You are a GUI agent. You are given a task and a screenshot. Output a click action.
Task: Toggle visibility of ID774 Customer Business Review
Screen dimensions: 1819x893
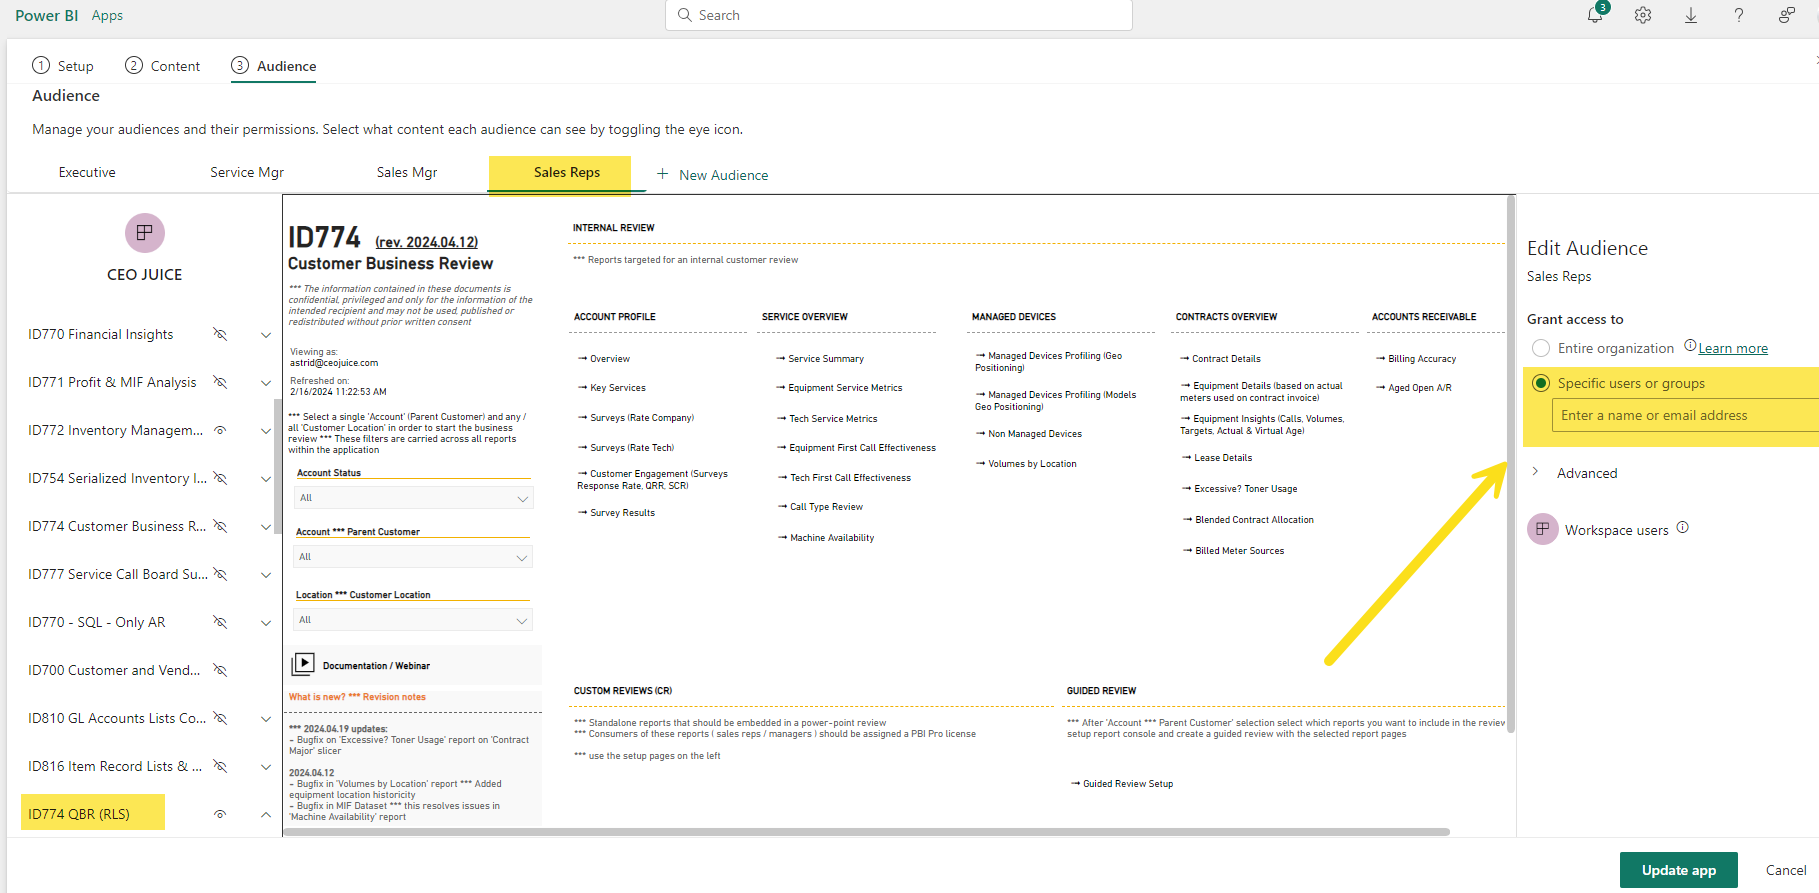(220, 526)
